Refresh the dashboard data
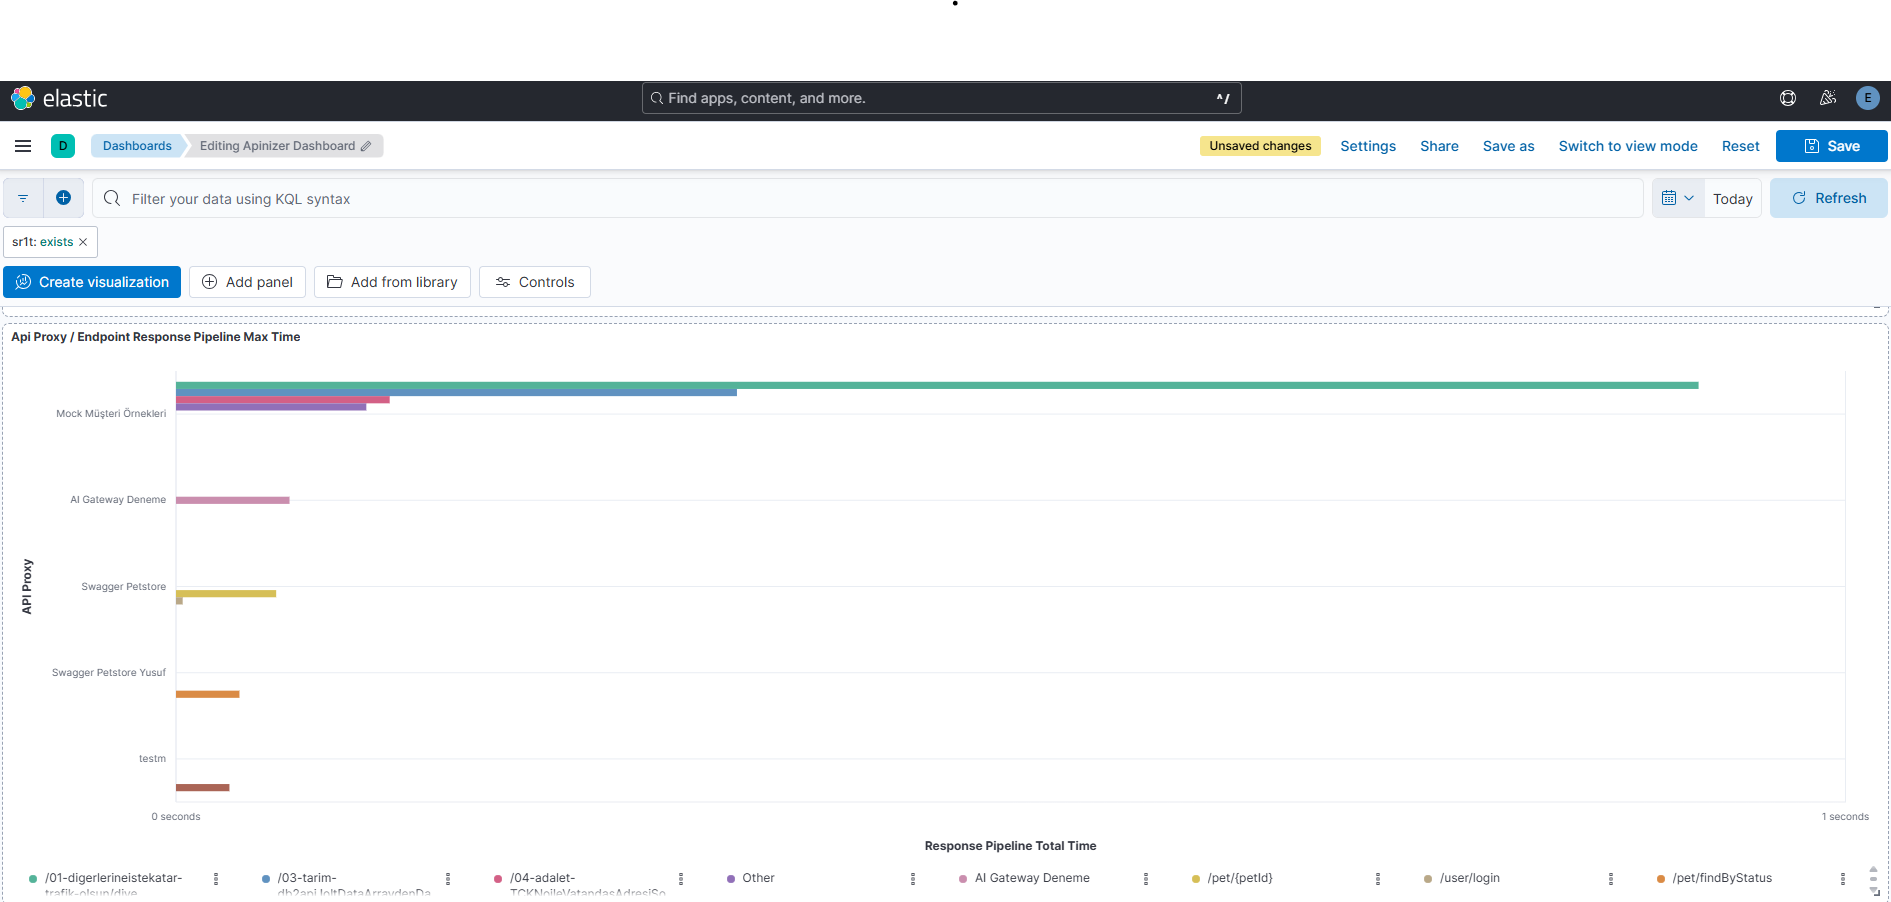 1829,198
